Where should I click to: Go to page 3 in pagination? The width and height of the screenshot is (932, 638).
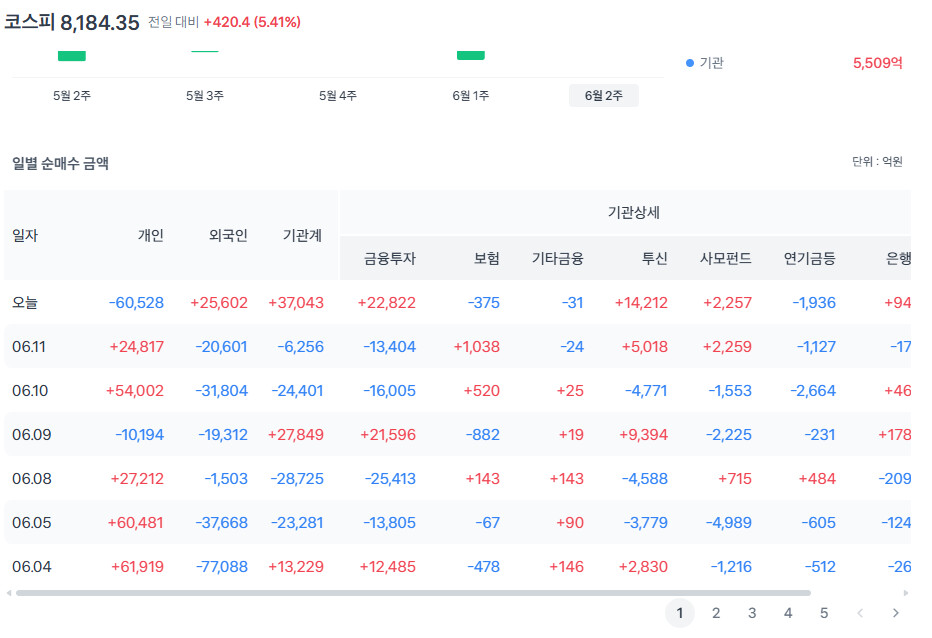(752, 613)
